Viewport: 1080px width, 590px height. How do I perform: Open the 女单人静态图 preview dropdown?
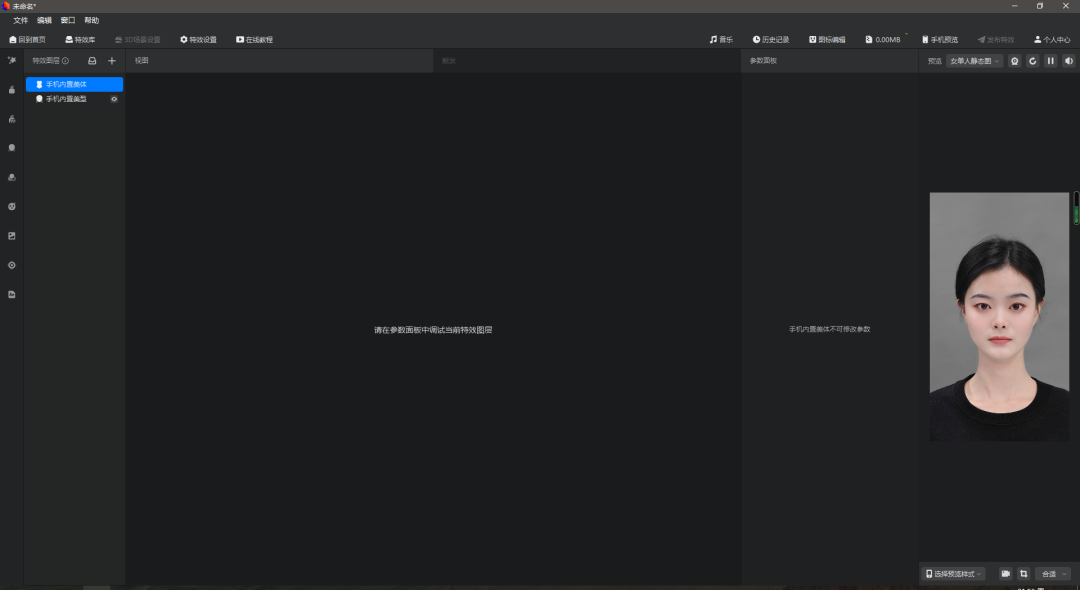pos(974,61)
